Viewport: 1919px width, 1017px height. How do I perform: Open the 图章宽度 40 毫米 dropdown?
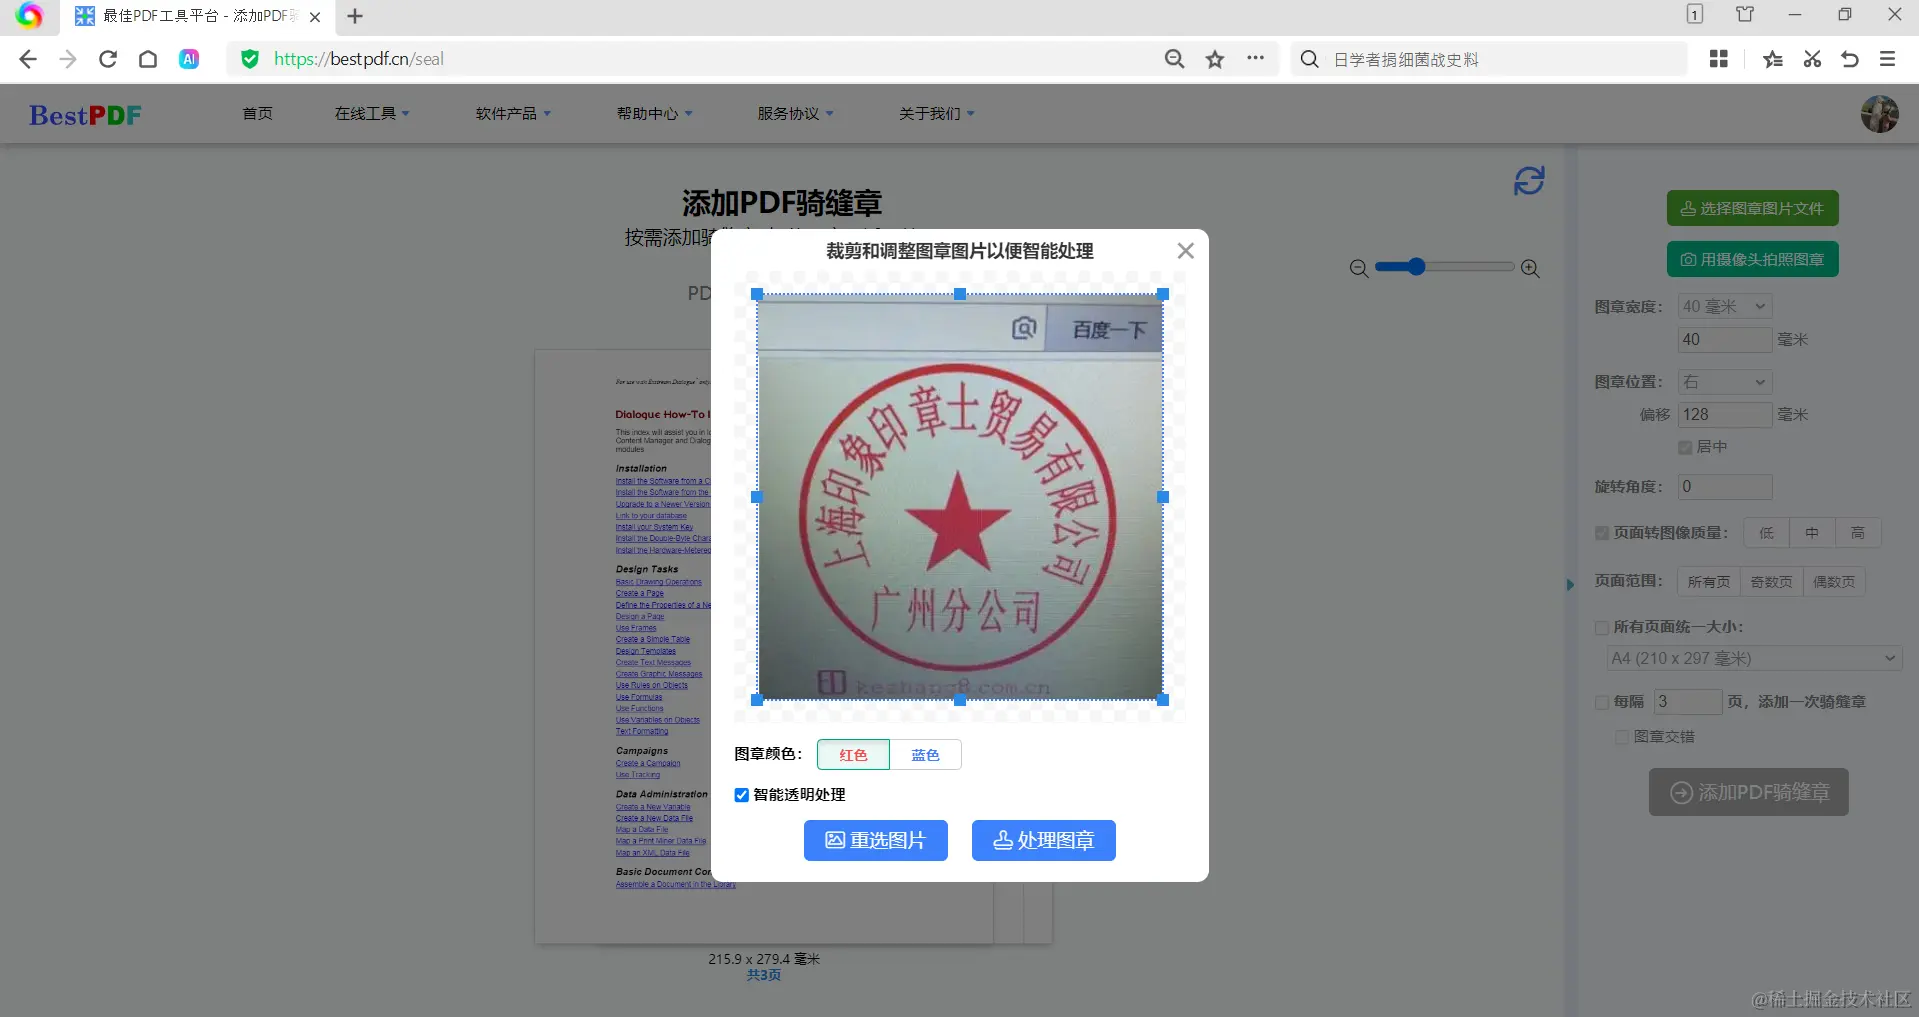[1725, 306]
